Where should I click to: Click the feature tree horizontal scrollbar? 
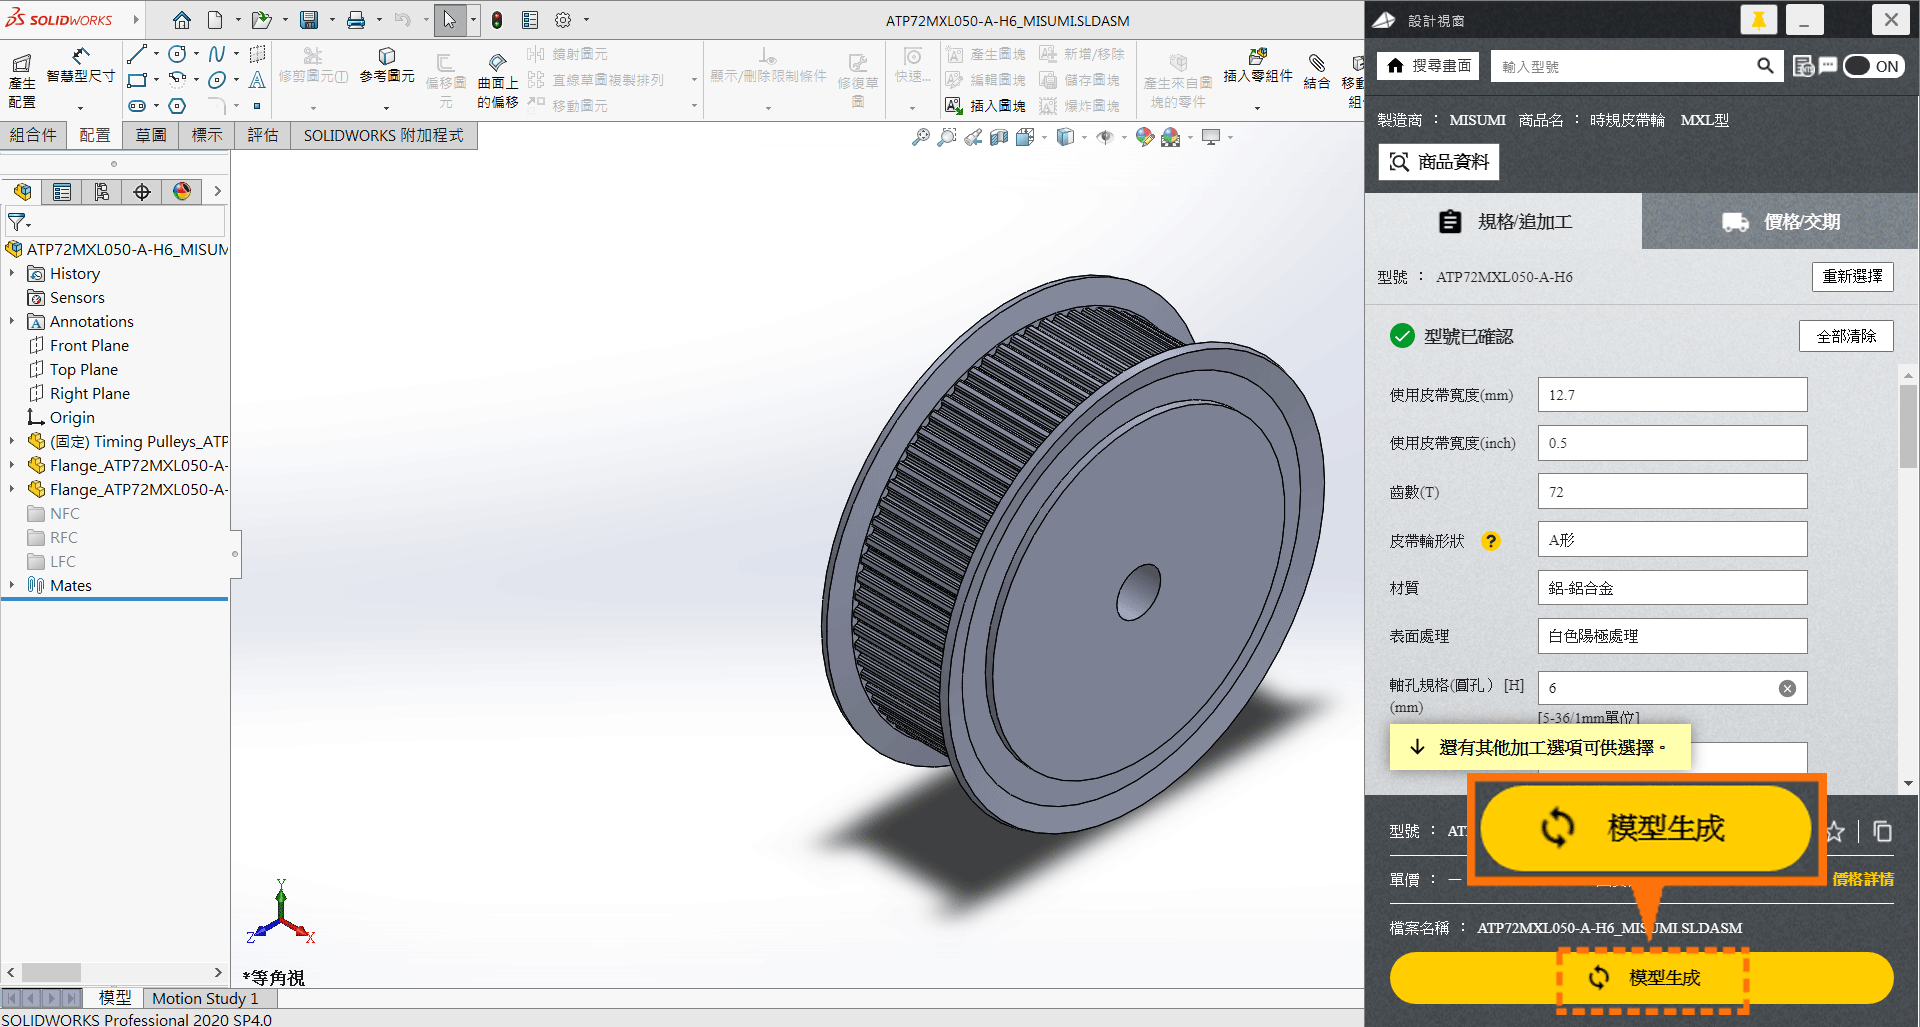[52, 972]
